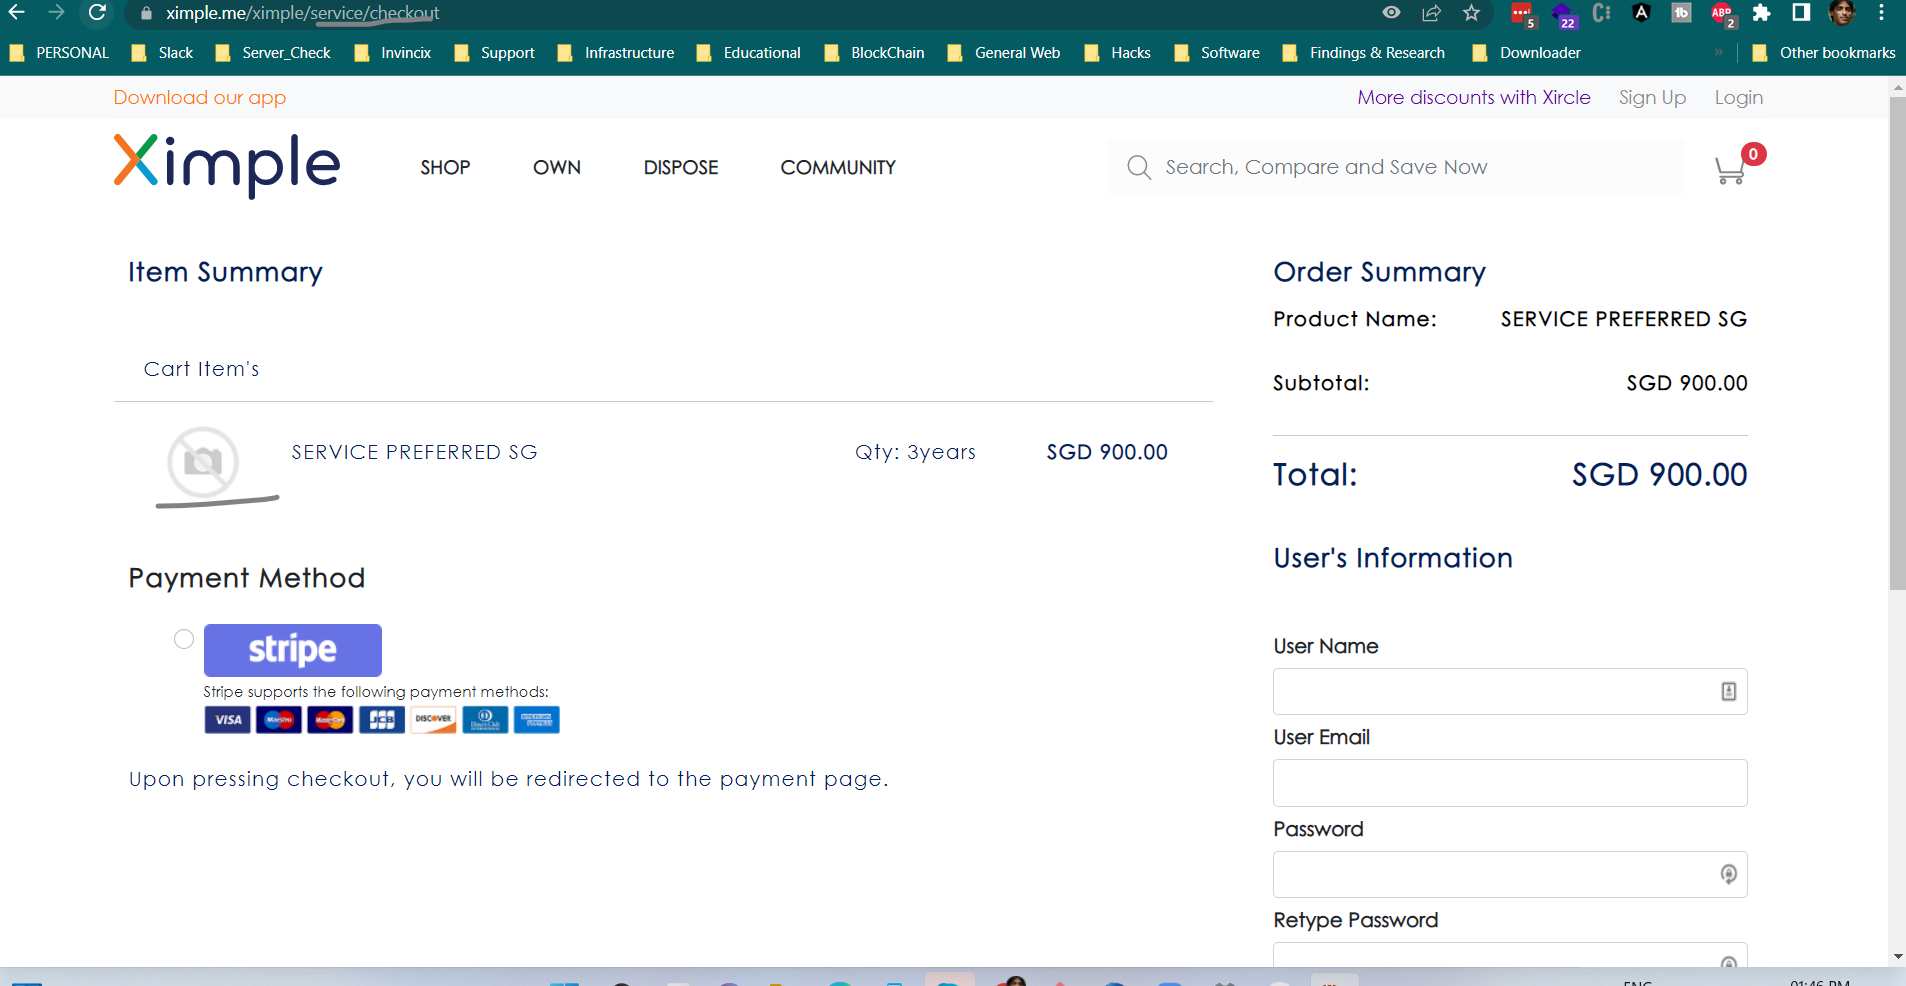The width and height of the screenshot is (1906, 986).
Task: Click the key icon in Password field
Action: pyautogui.click(x=1728, y=874)
